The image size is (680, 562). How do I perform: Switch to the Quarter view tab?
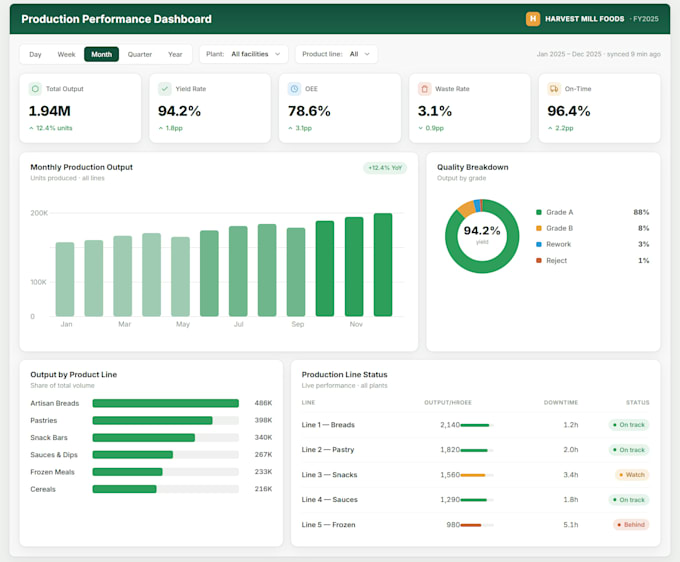point(140,54)
